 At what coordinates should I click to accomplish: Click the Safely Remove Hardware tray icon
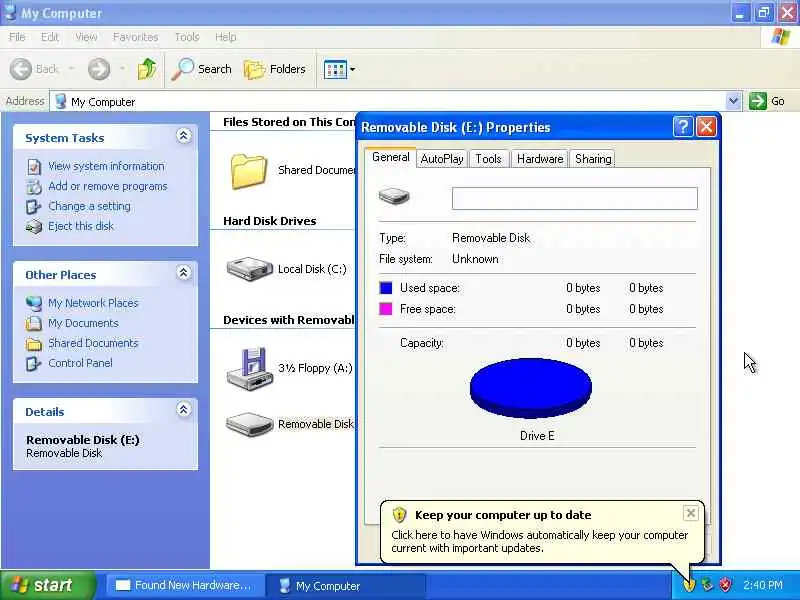click(707, 585)
